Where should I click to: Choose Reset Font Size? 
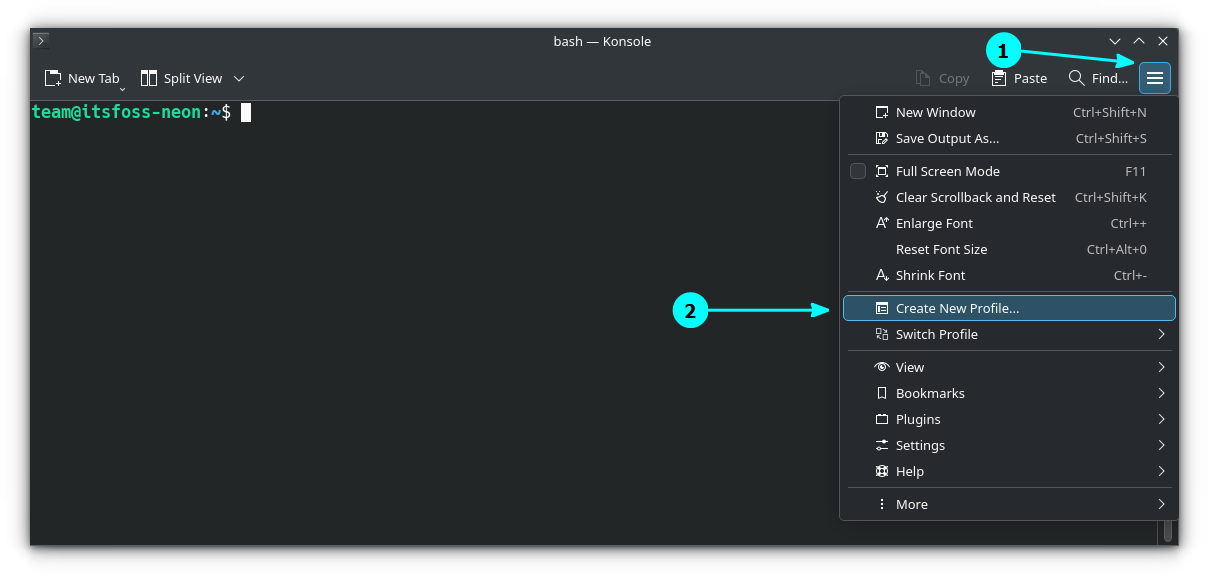pos(941,249)
